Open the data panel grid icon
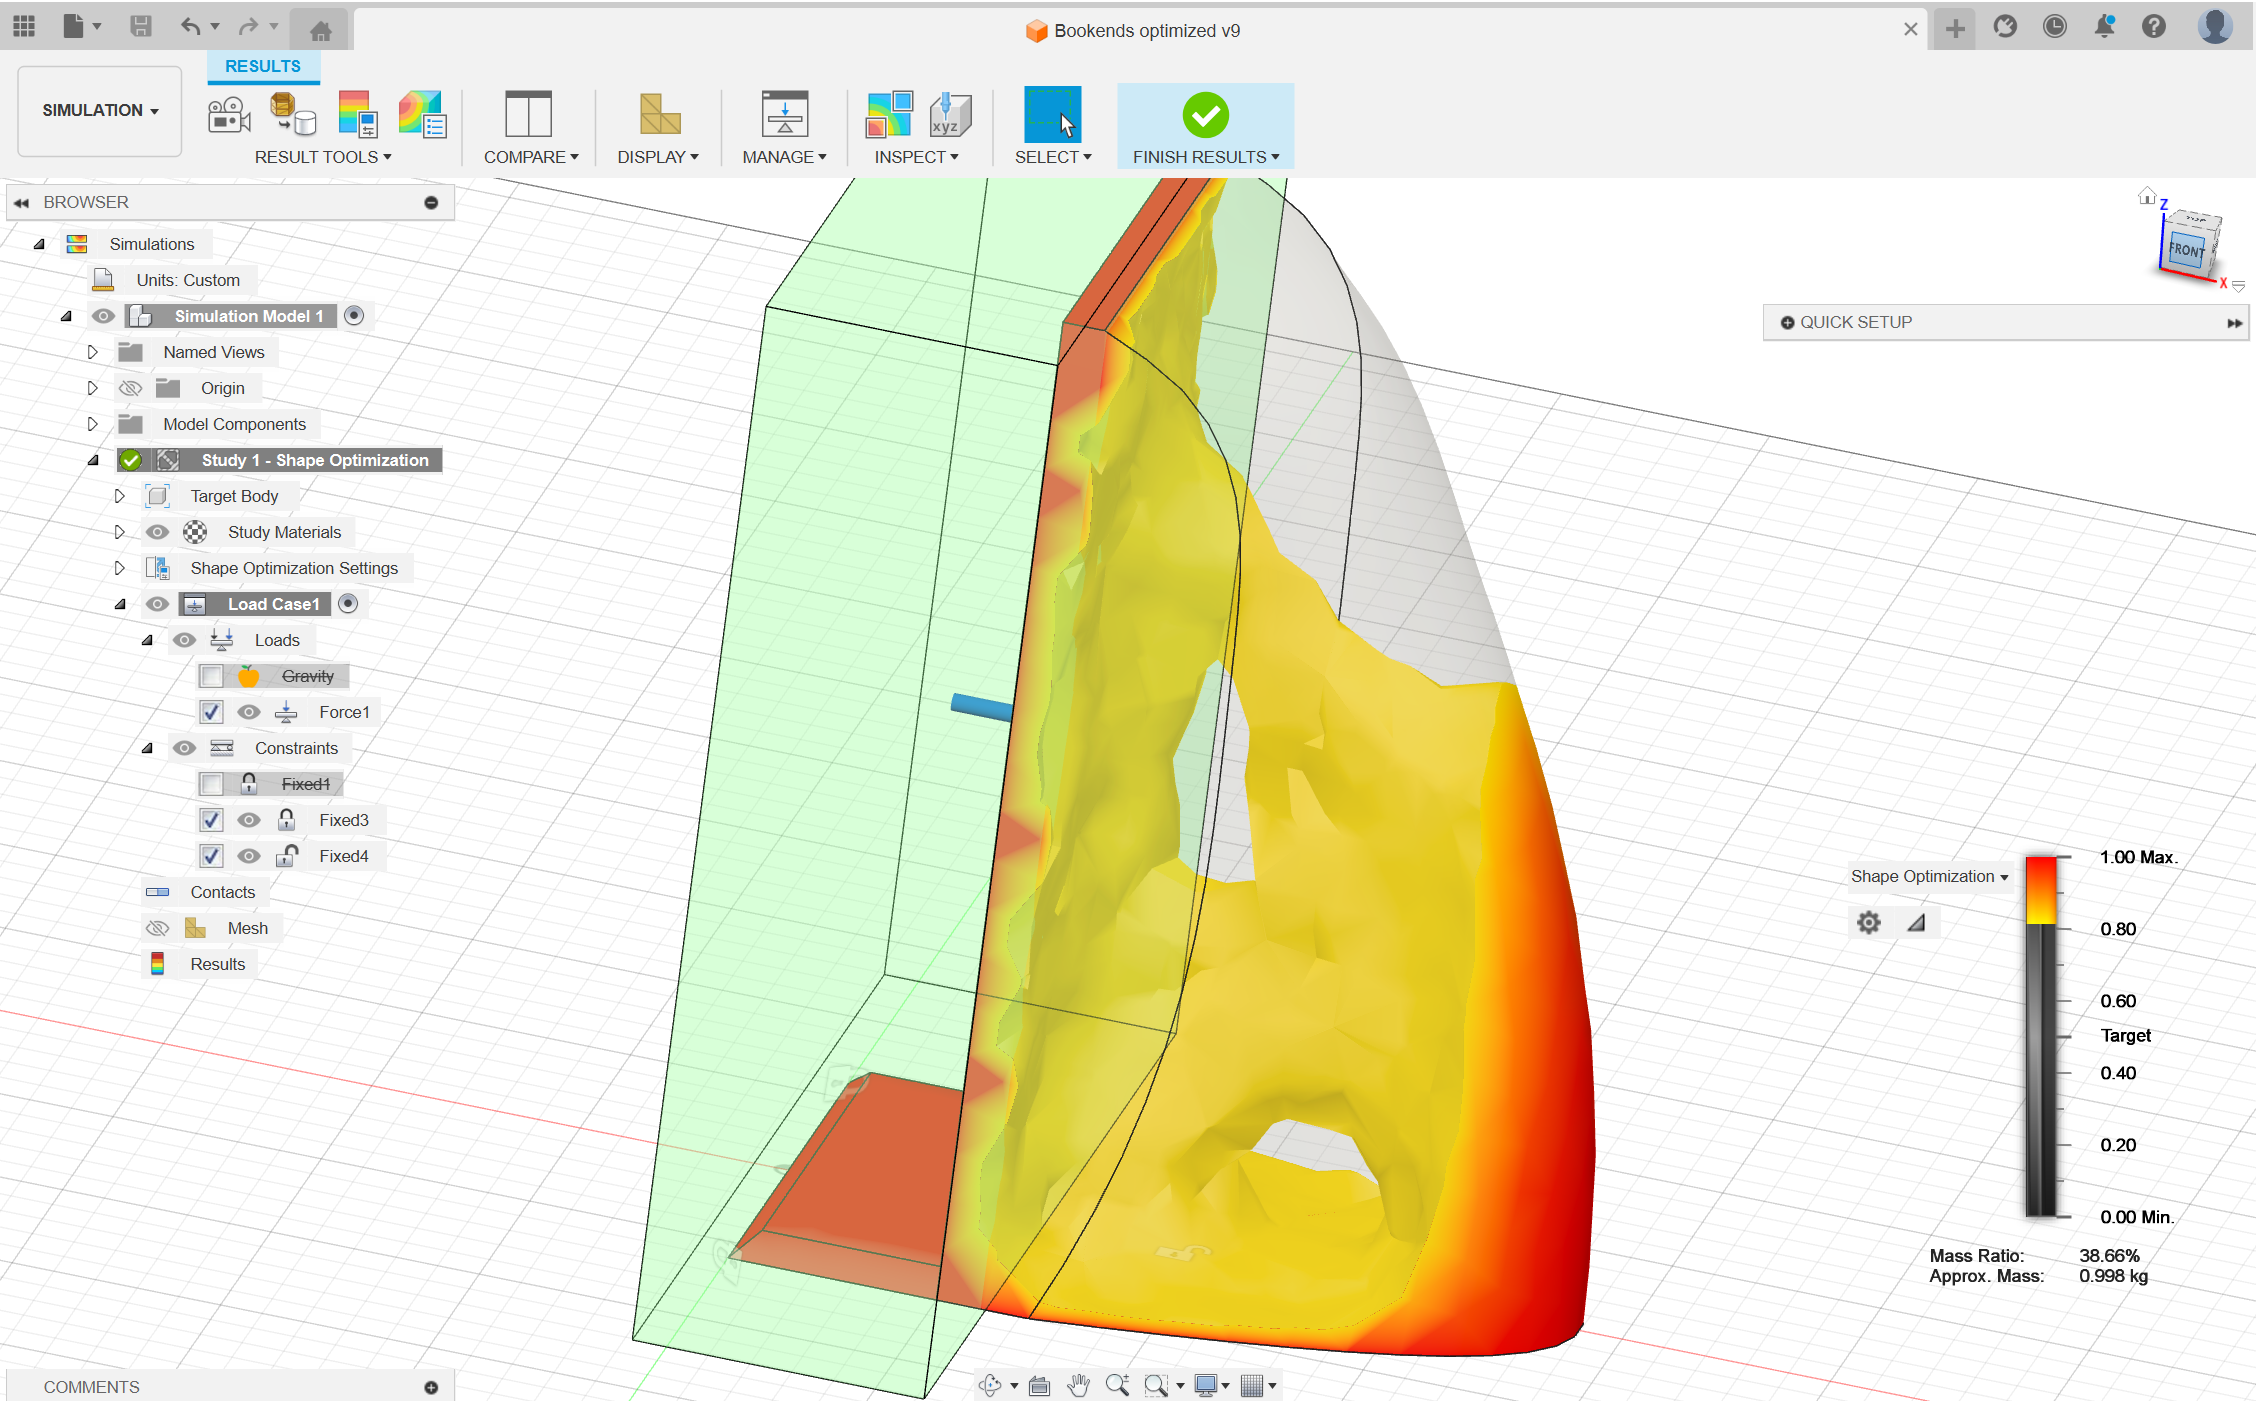Viewport: 2256px width, 1401px height. tap(24, 27)
